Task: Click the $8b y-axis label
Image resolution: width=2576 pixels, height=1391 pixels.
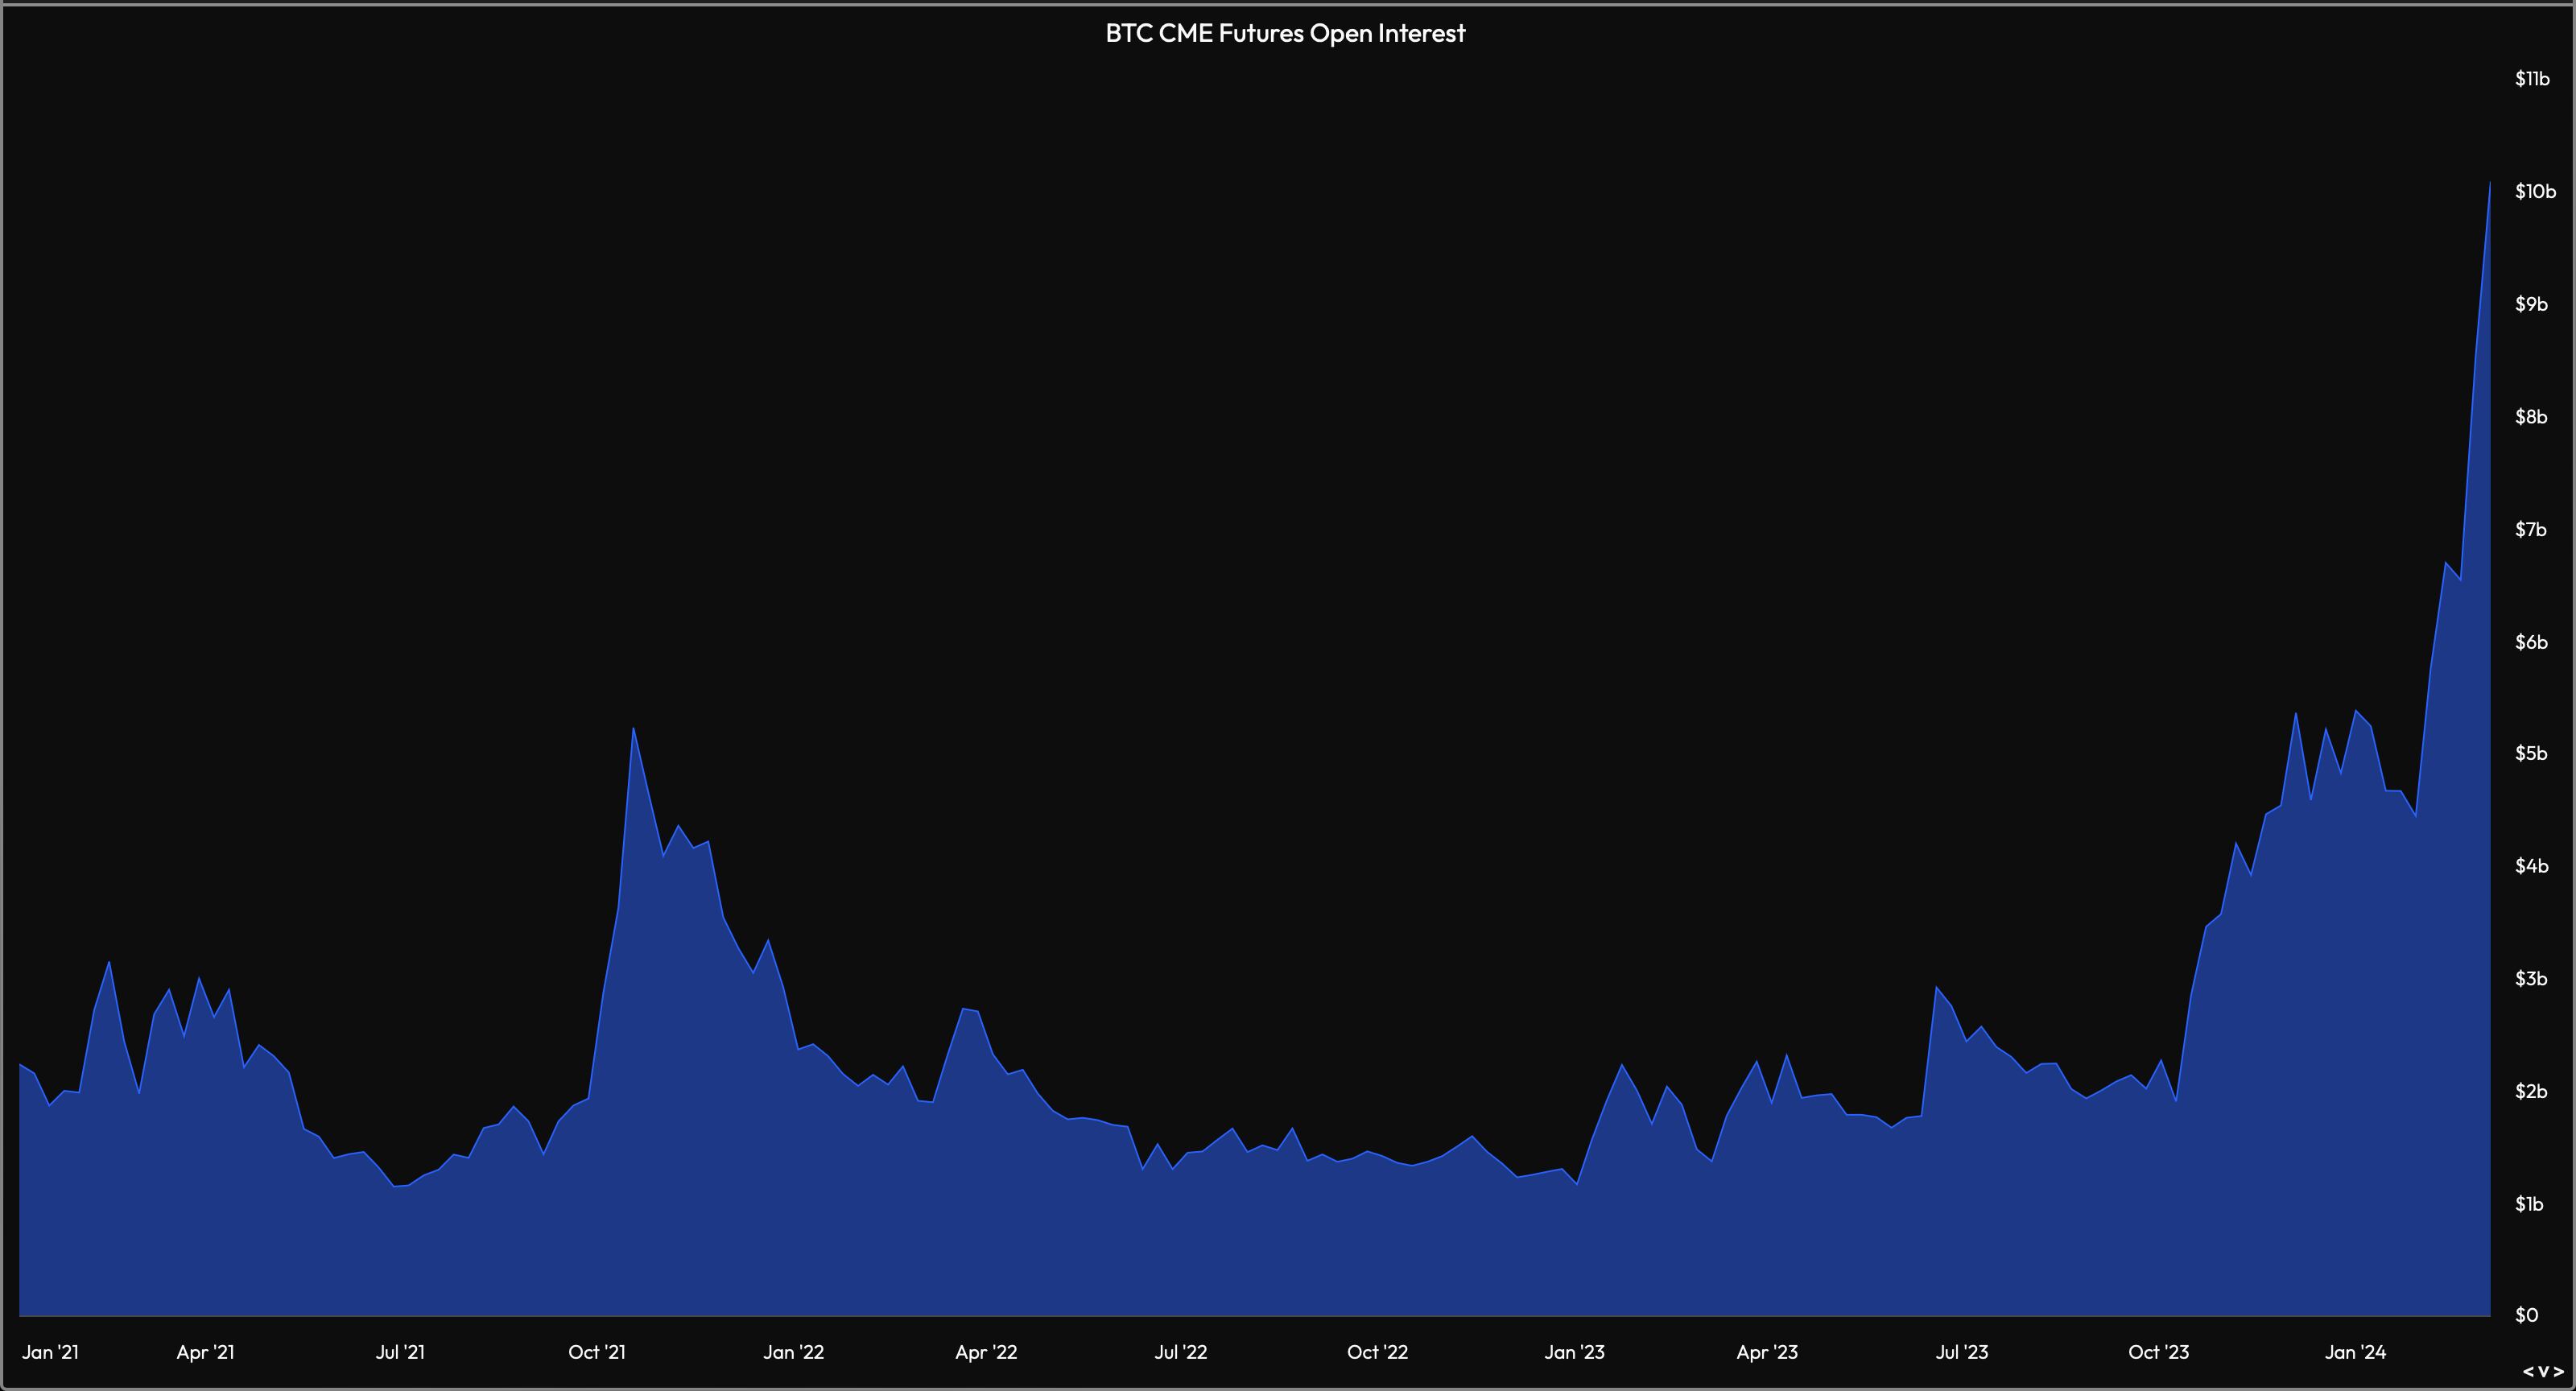Action: click(x=2531, y=416)
